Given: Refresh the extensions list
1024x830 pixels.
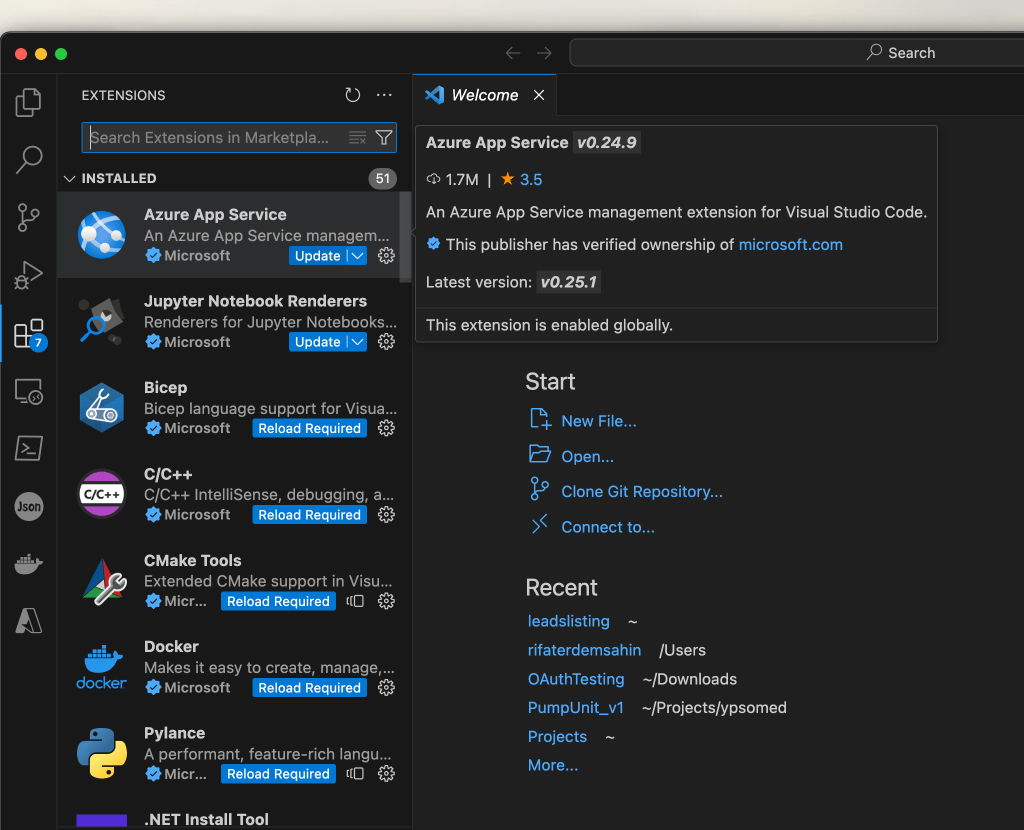Looking at the screenshot, I should pos(353,95).
